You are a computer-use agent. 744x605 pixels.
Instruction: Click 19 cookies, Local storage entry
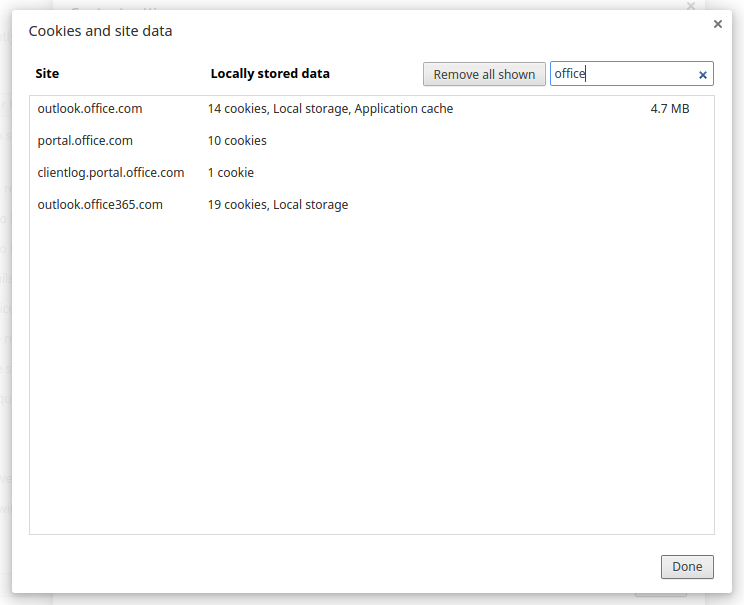(278, 205)
